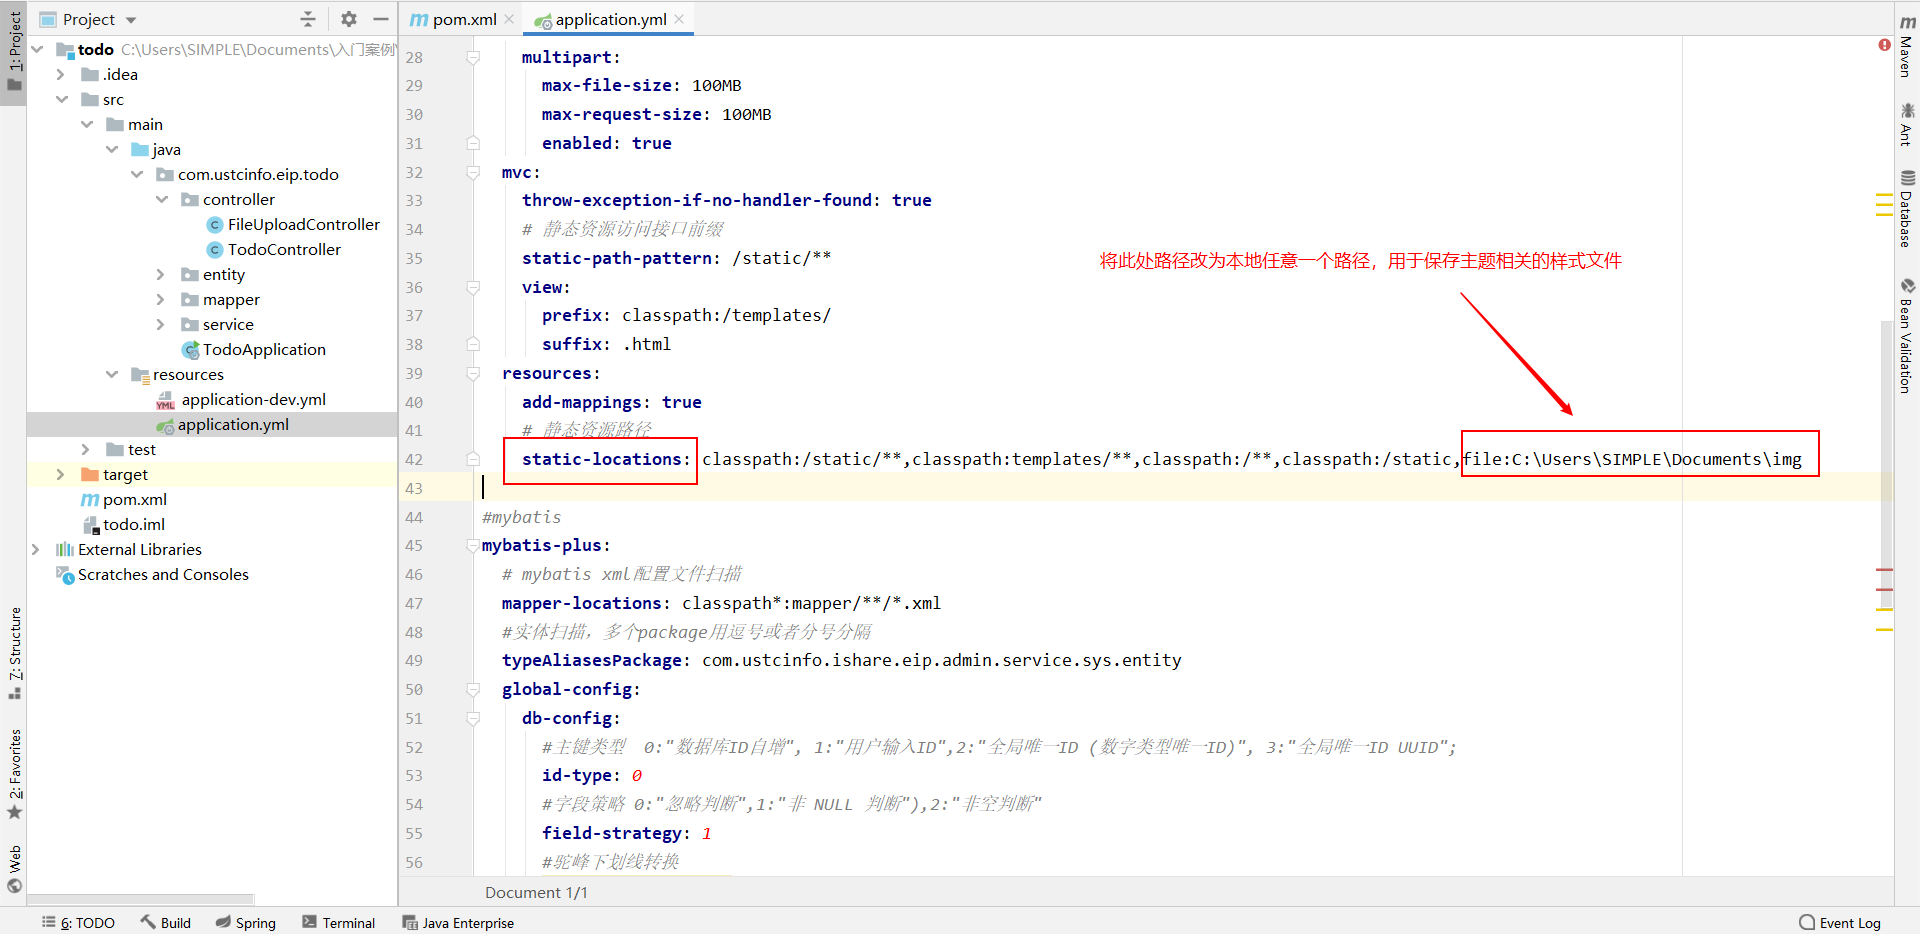Viewport: 1920px width, 934px height.
Task: Select application-dev.yml in project tree
Action: click(x=254, y=399)
